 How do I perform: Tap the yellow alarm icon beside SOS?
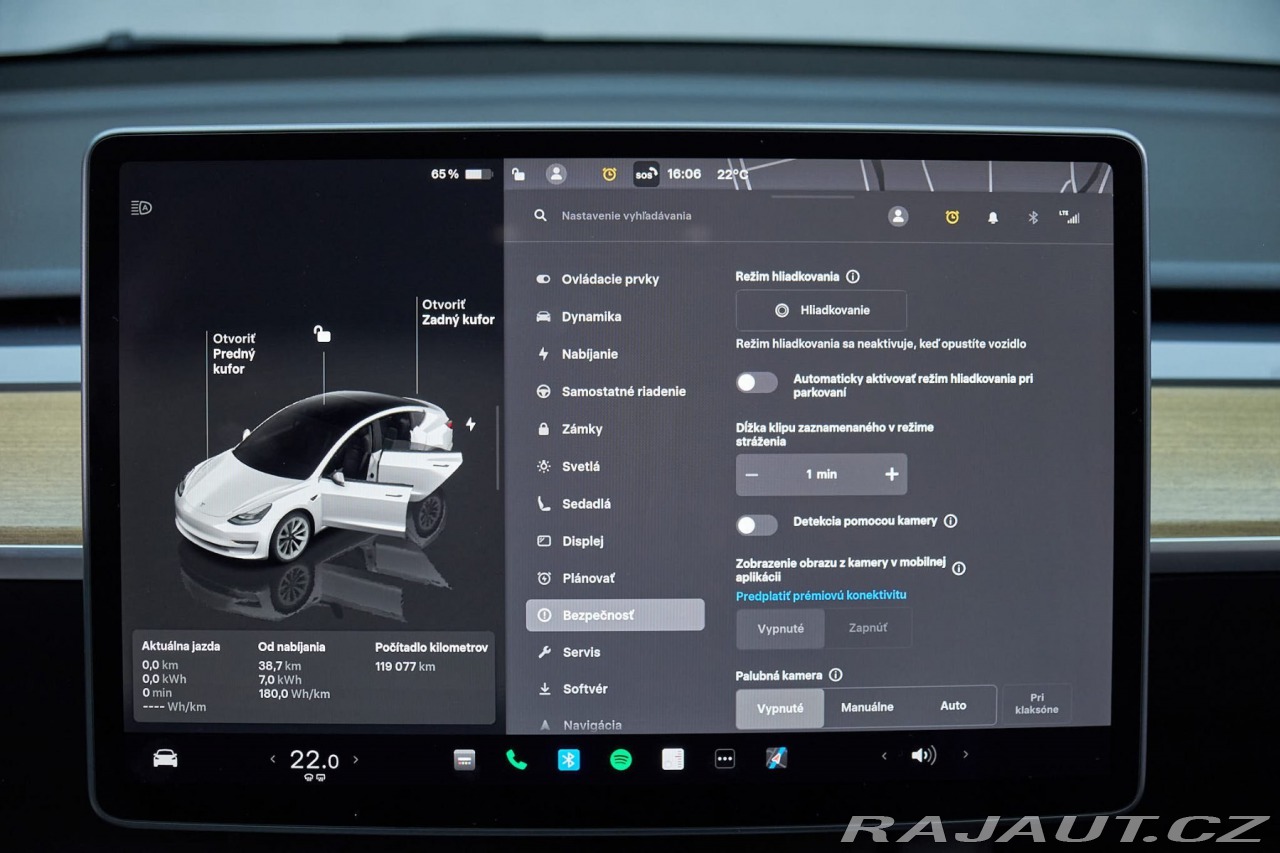pyautogui.click(x=609, y=174)
